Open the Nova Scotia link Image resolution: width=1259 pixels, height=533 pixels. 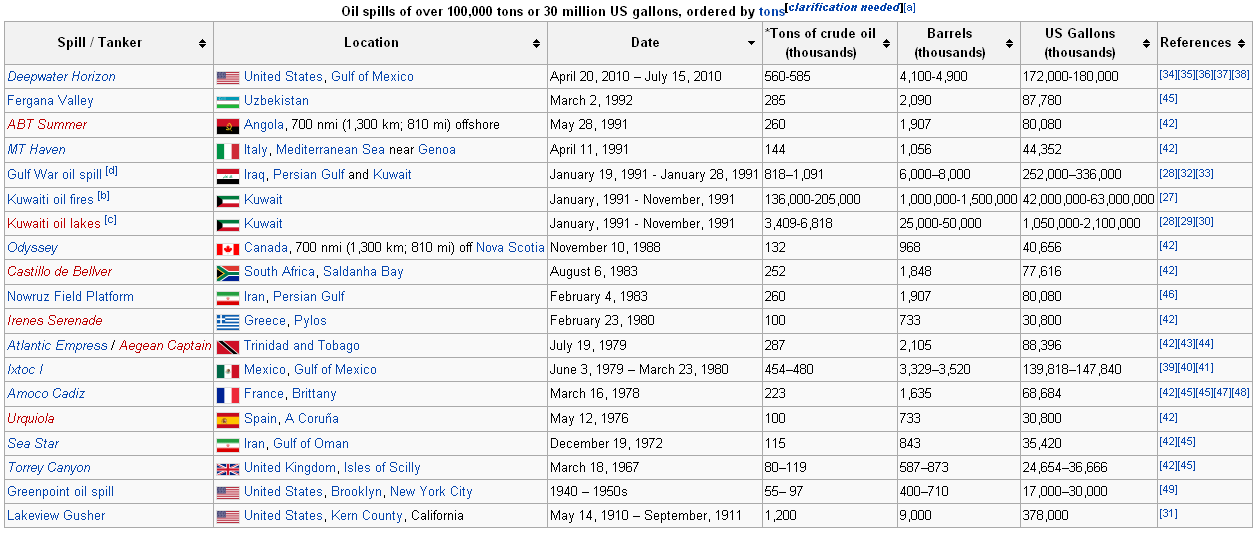[510, 248]
